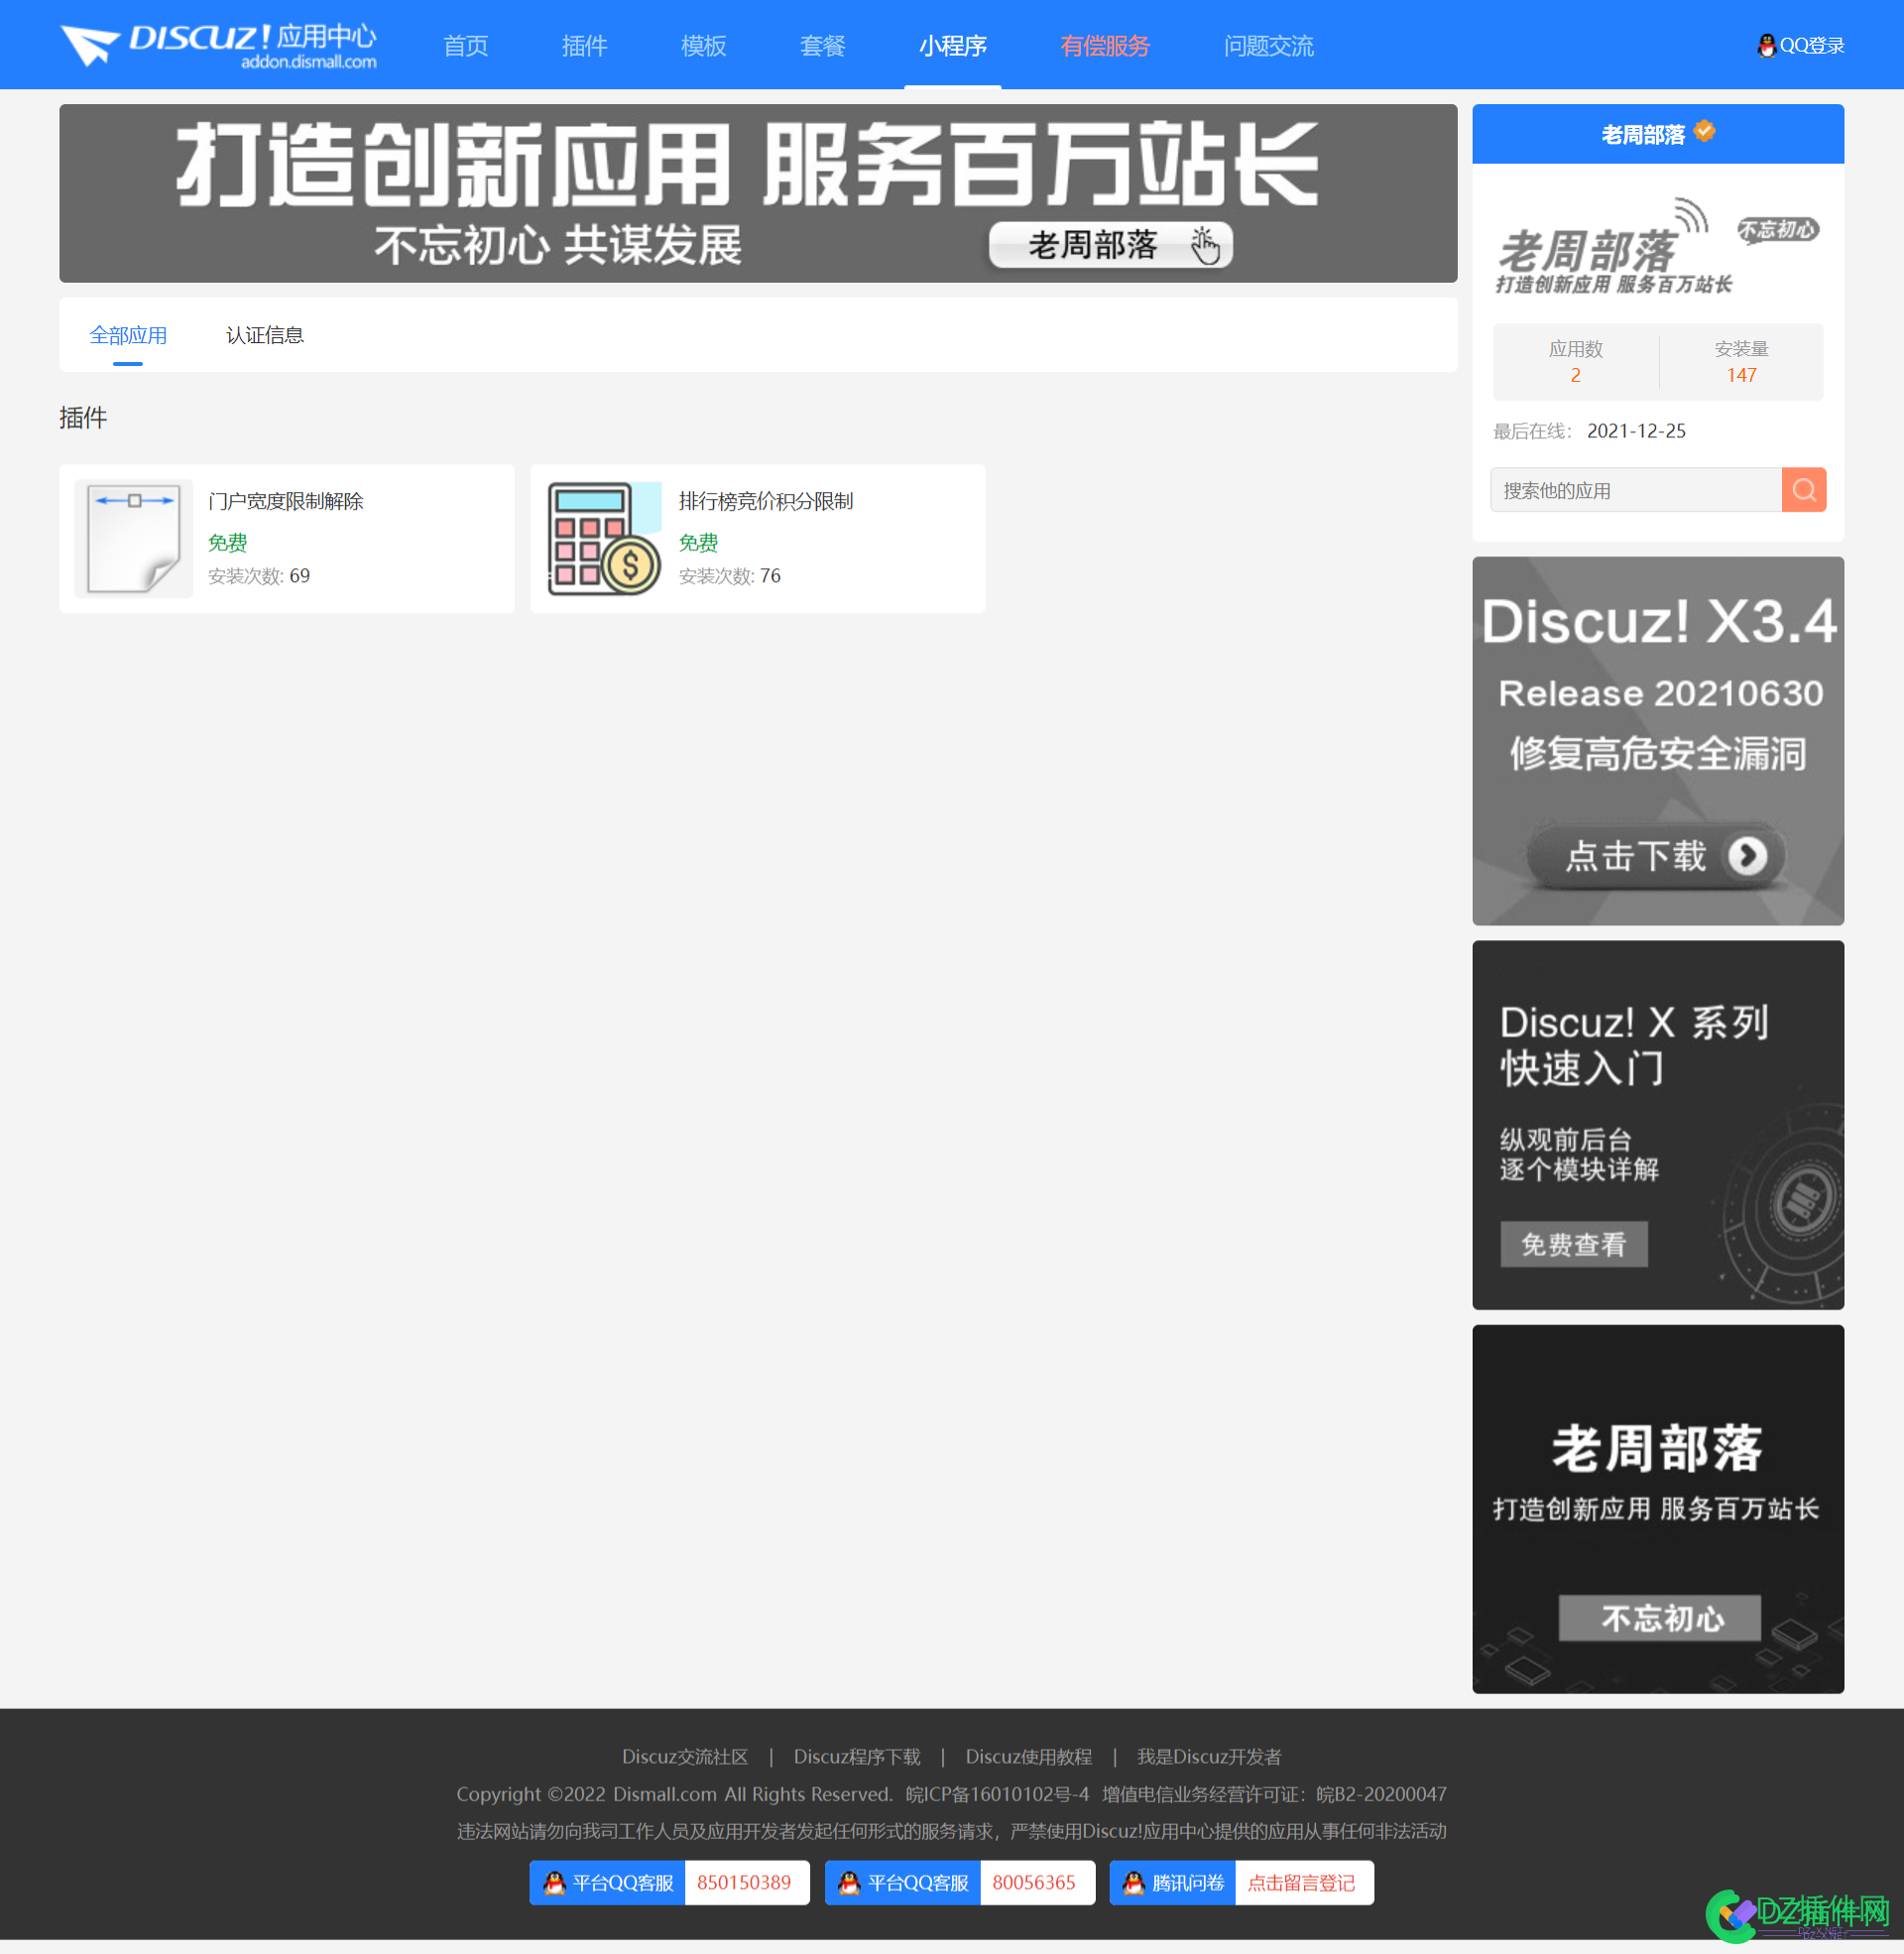The height and width of the screenshot is (1954, 1904).
Task: Click the 安装次数: 76 text
Action: 730,576
